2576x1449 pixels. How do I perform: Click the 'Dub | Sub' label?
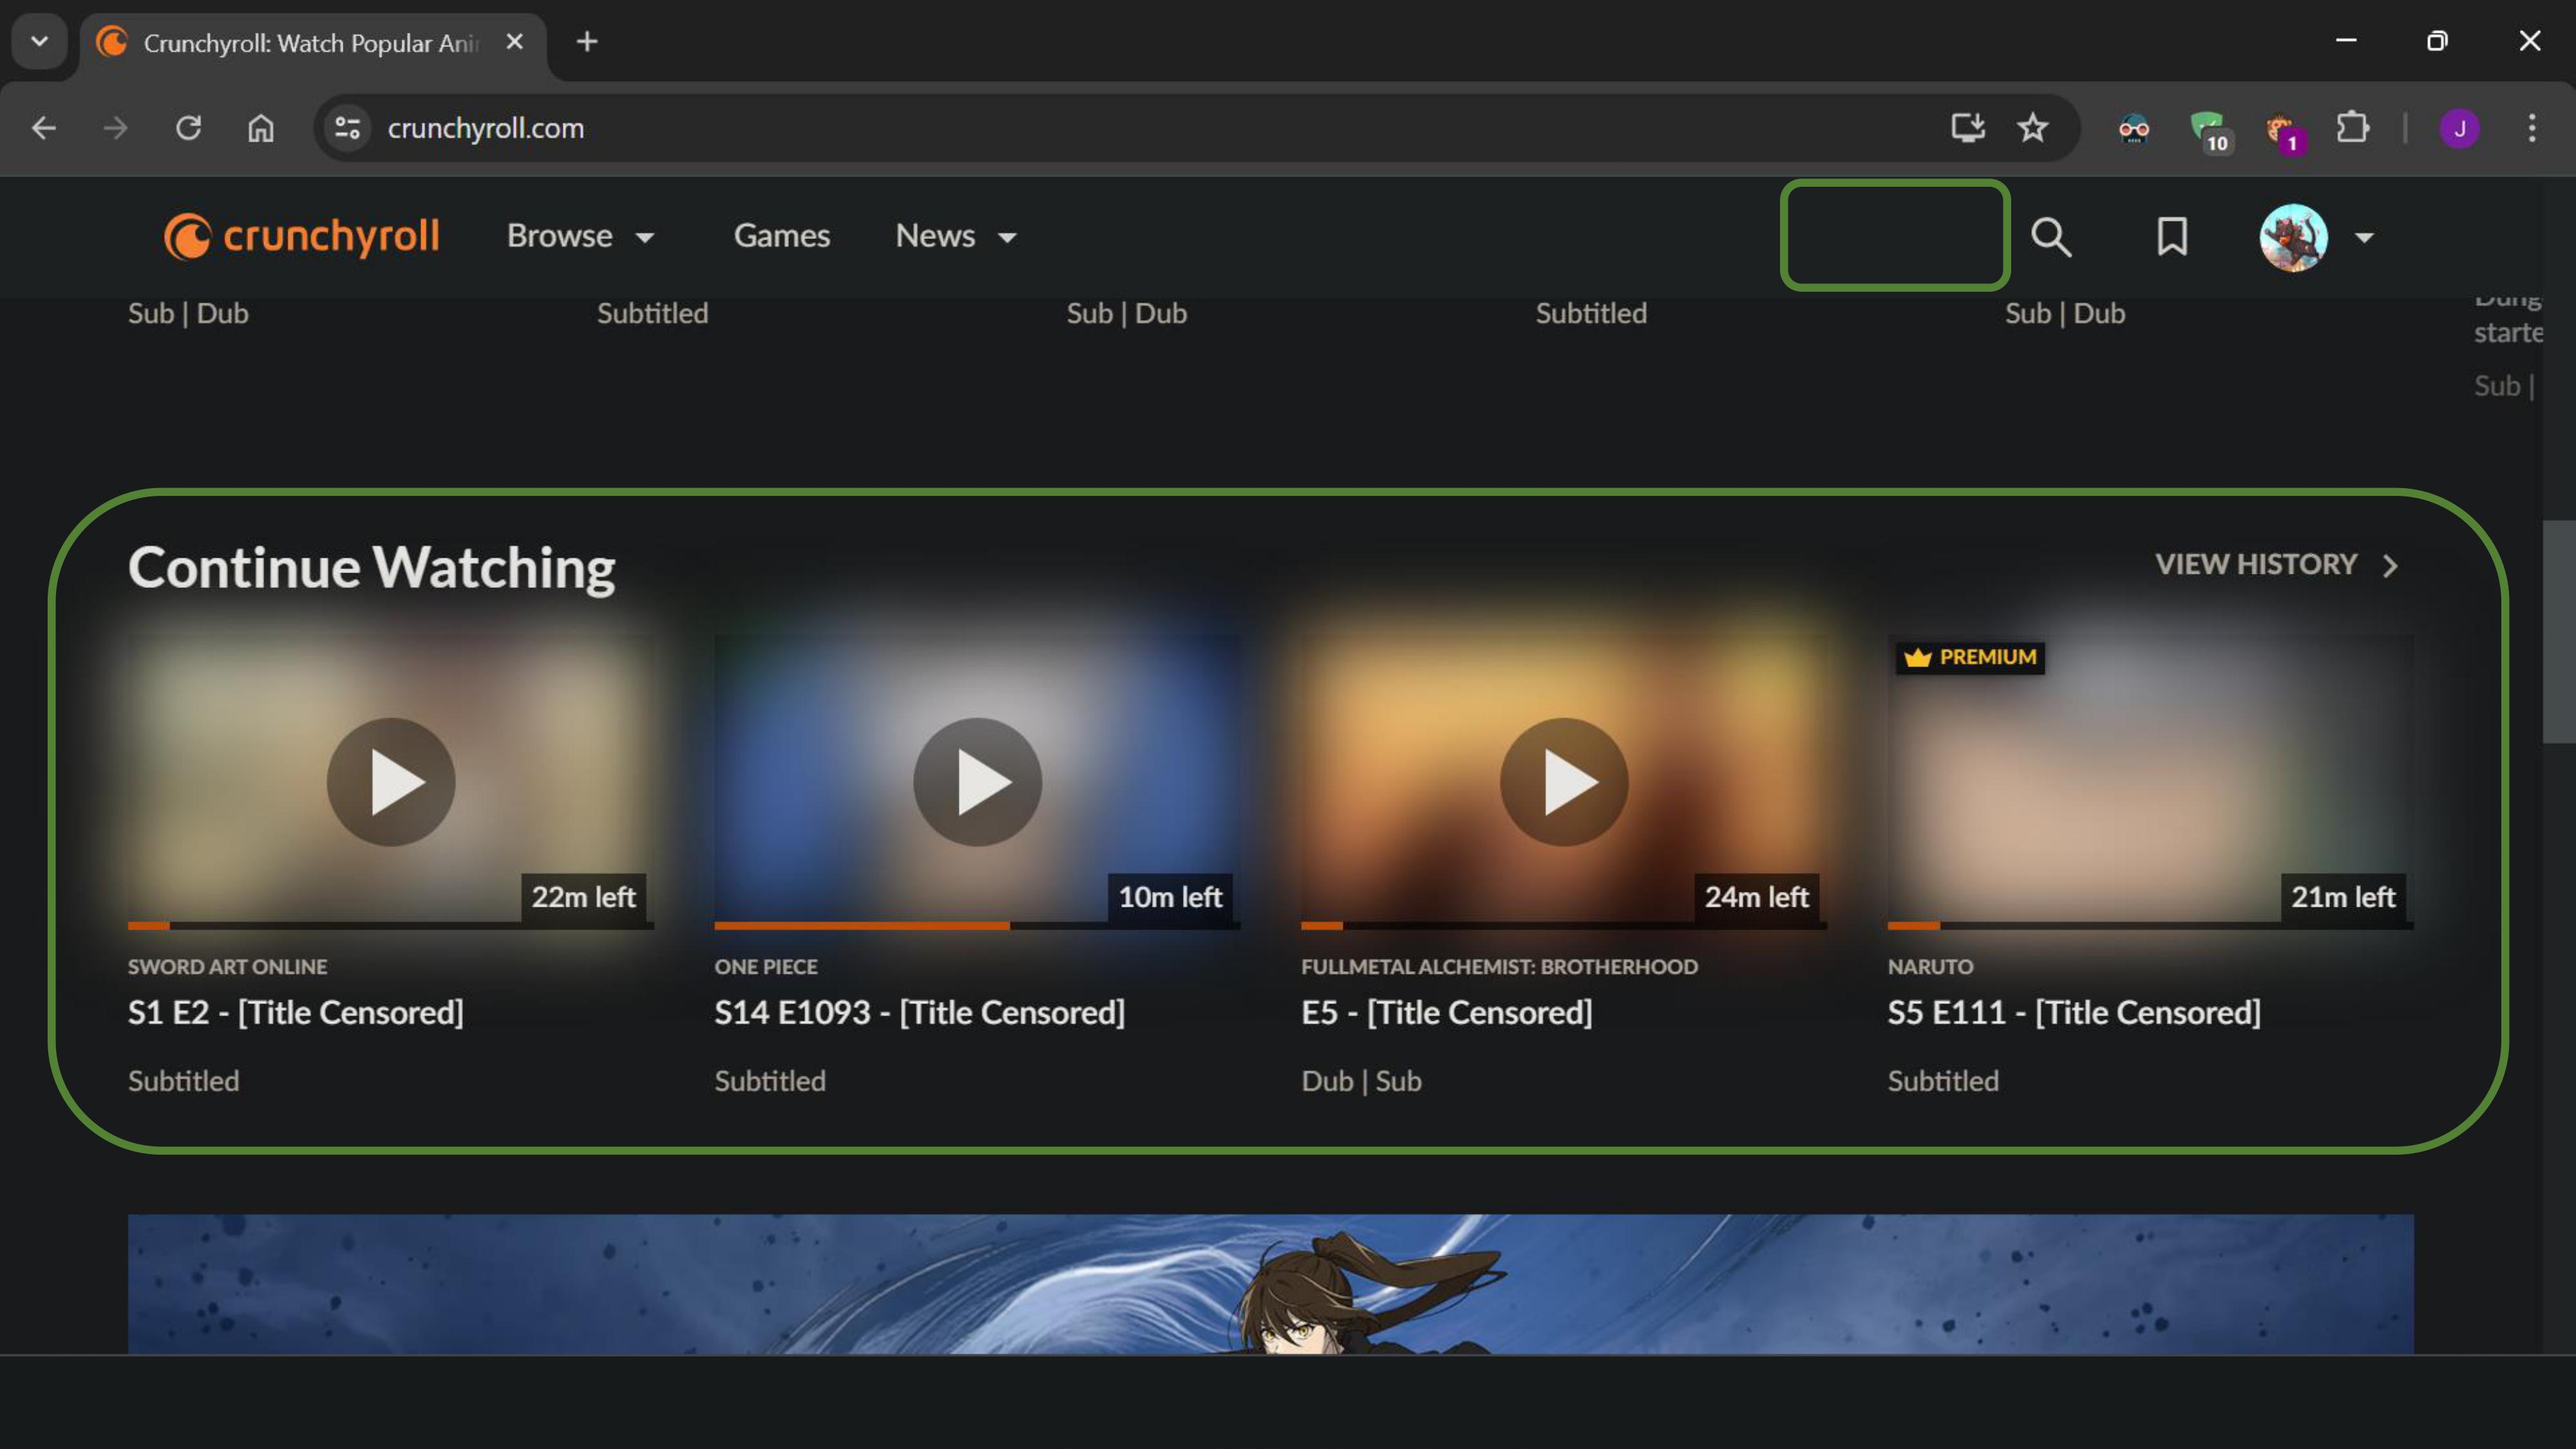pyautogui.click(x=1361, y=1081)
